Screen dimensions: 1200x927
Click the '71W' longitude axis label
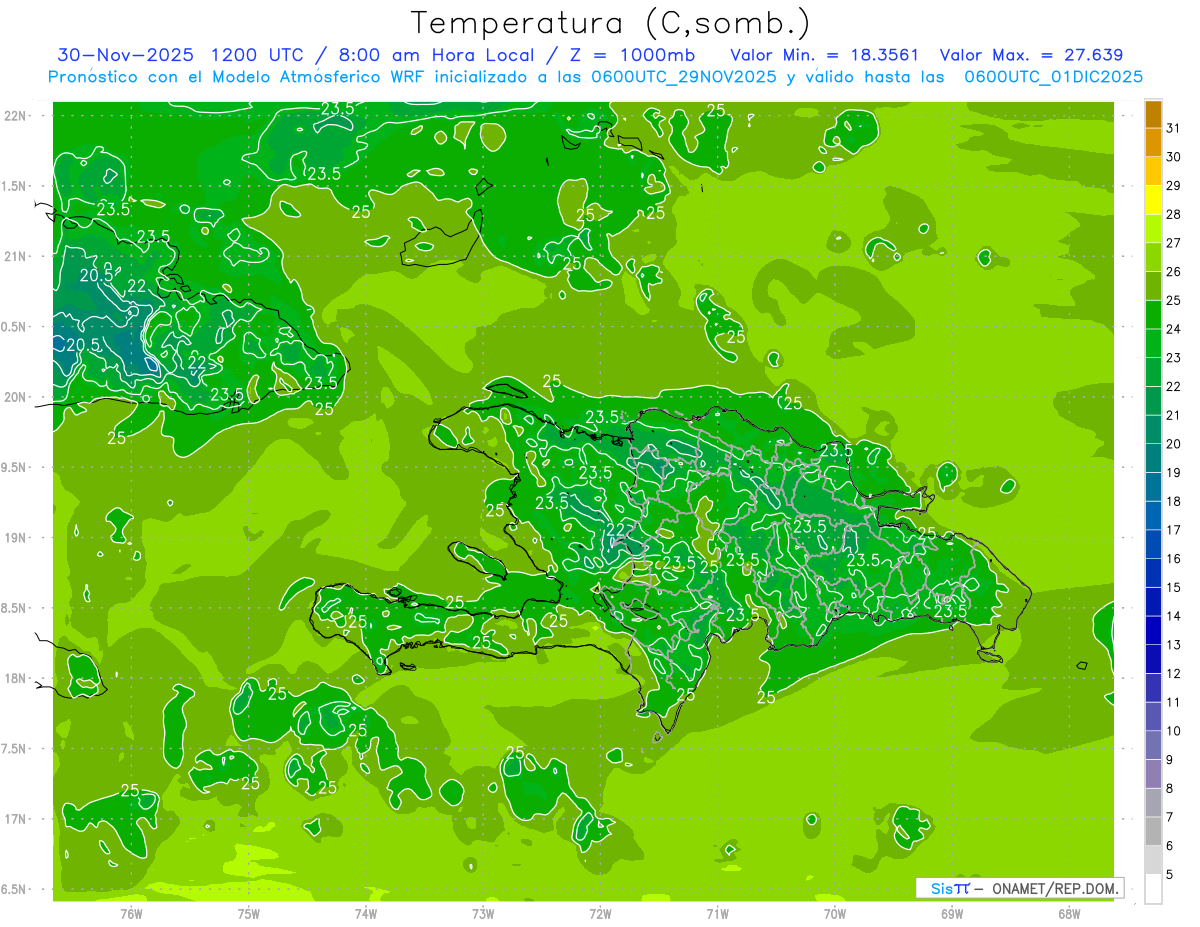coord(717,913)
